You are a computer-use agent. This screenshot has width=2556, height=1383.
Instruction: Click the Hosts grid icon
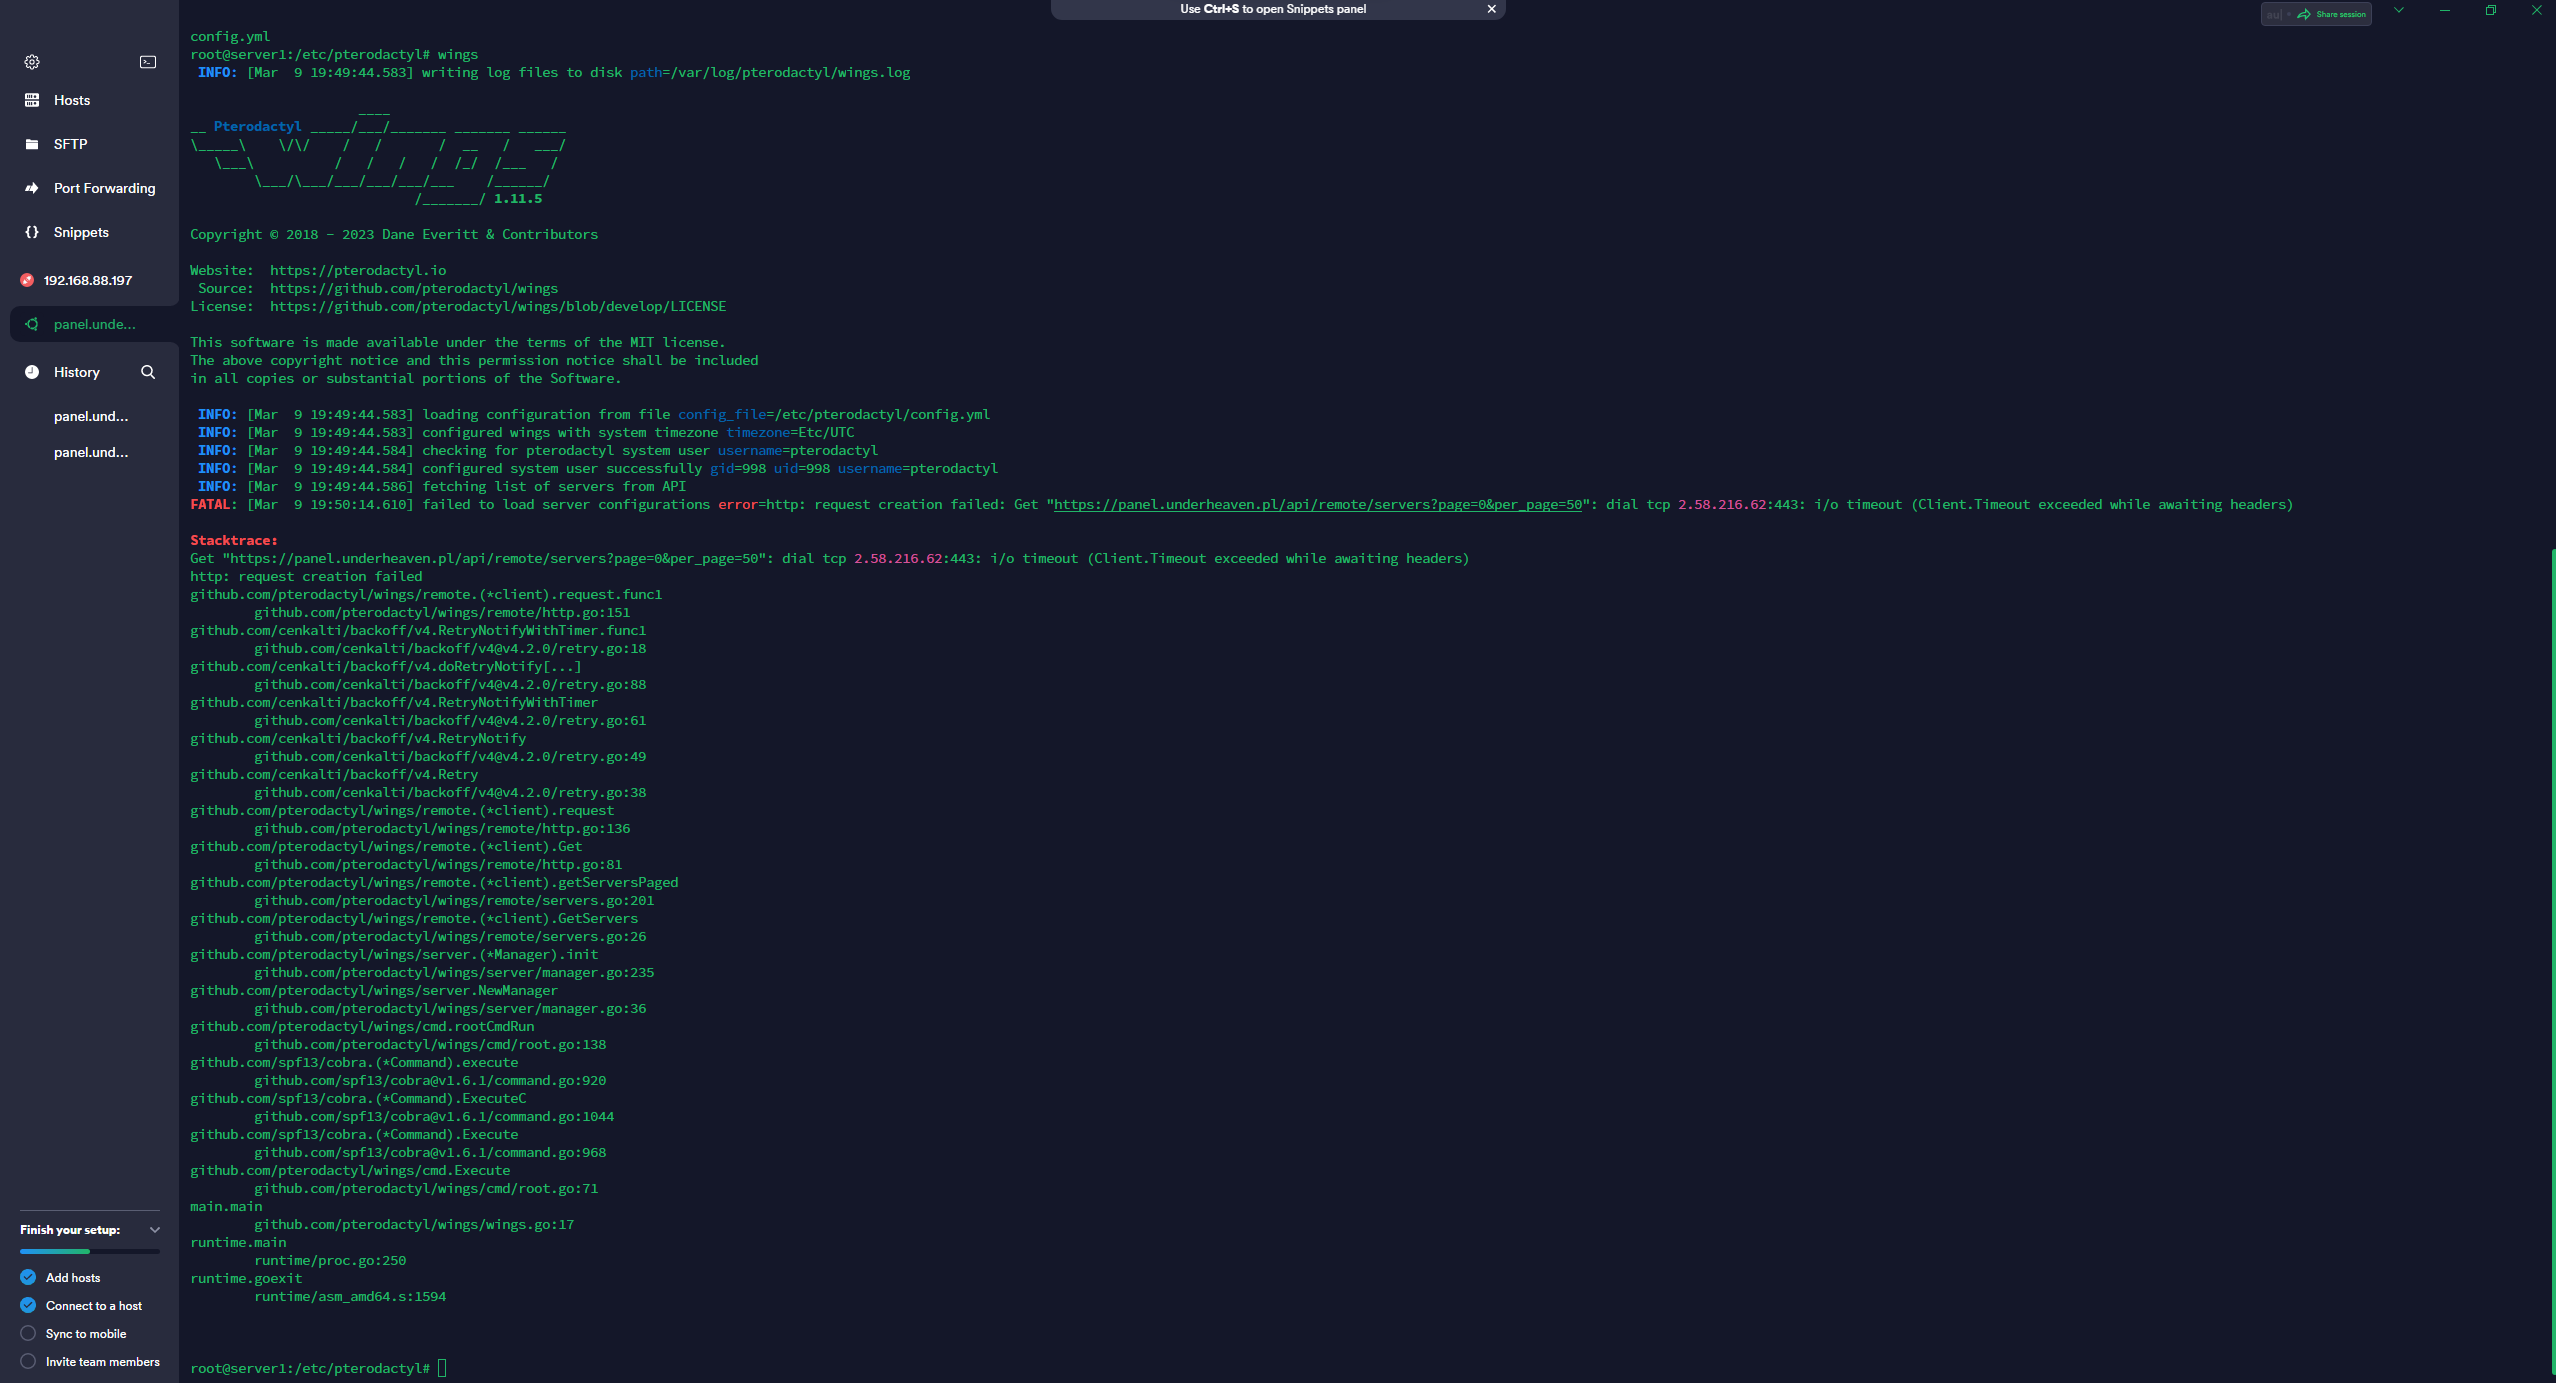click(x=32, y=100)
